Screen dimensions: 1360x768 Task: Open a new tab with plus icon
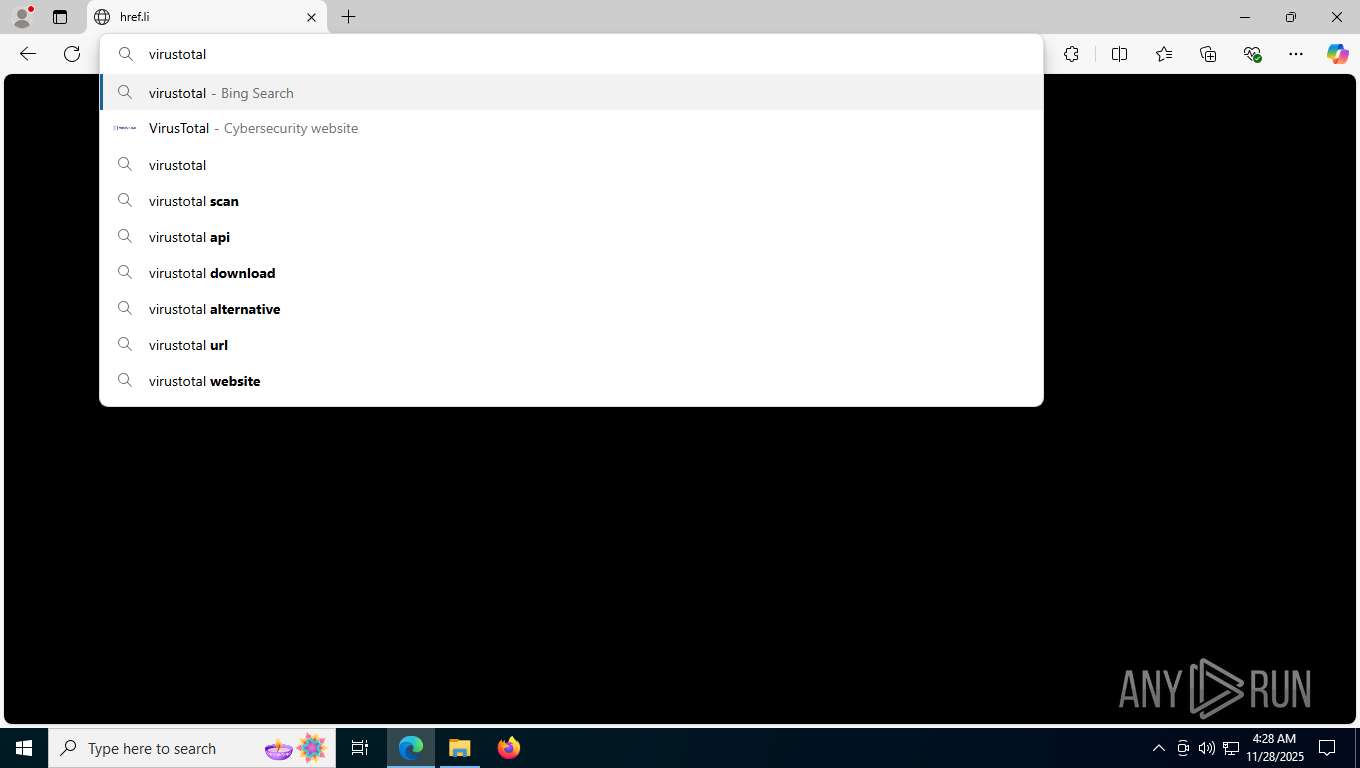click(x=348, y=17)
